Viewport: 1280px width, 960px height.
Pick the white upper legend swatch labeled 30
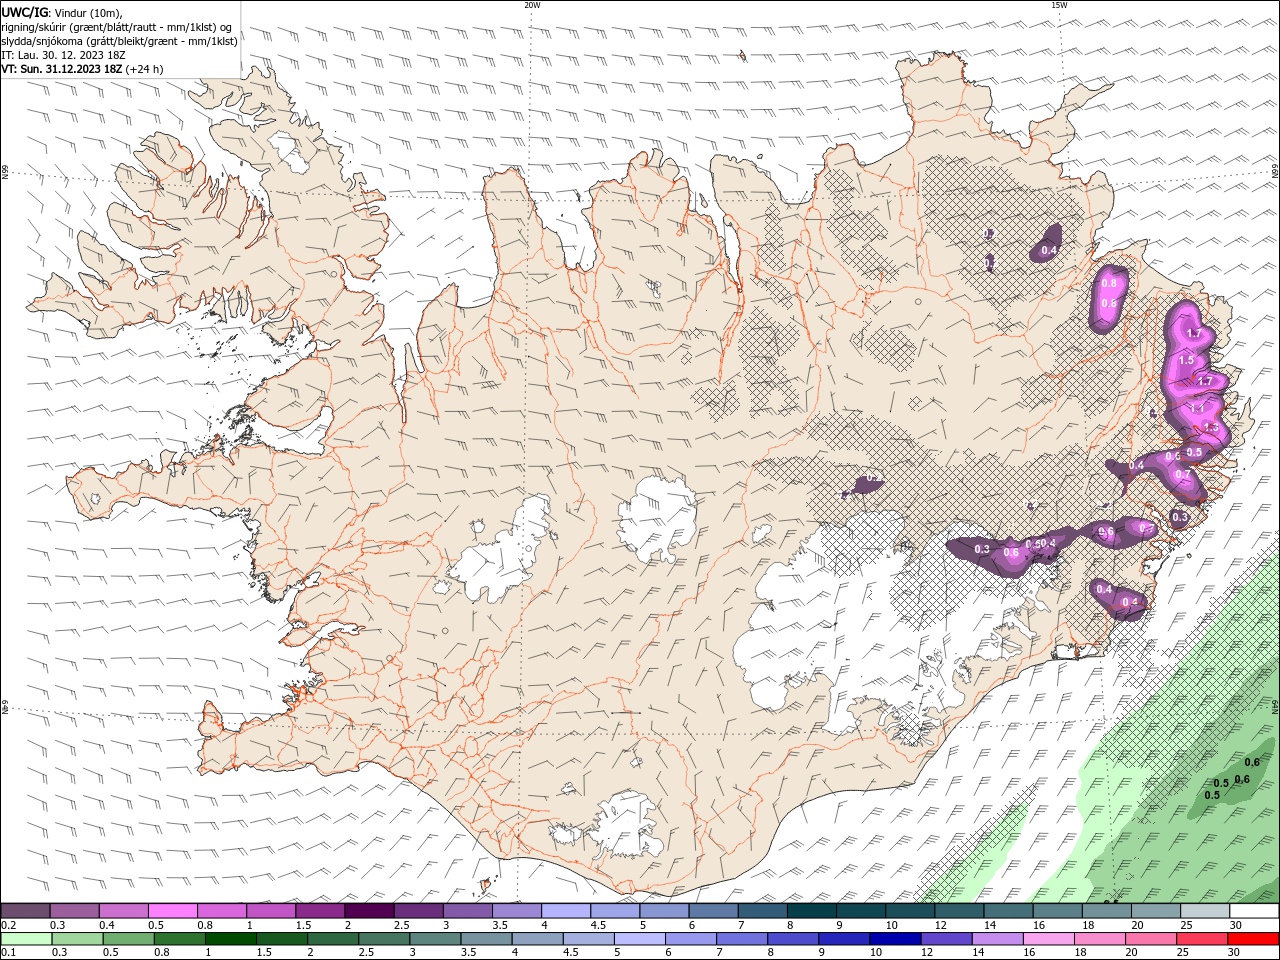tap(1254, 911)
